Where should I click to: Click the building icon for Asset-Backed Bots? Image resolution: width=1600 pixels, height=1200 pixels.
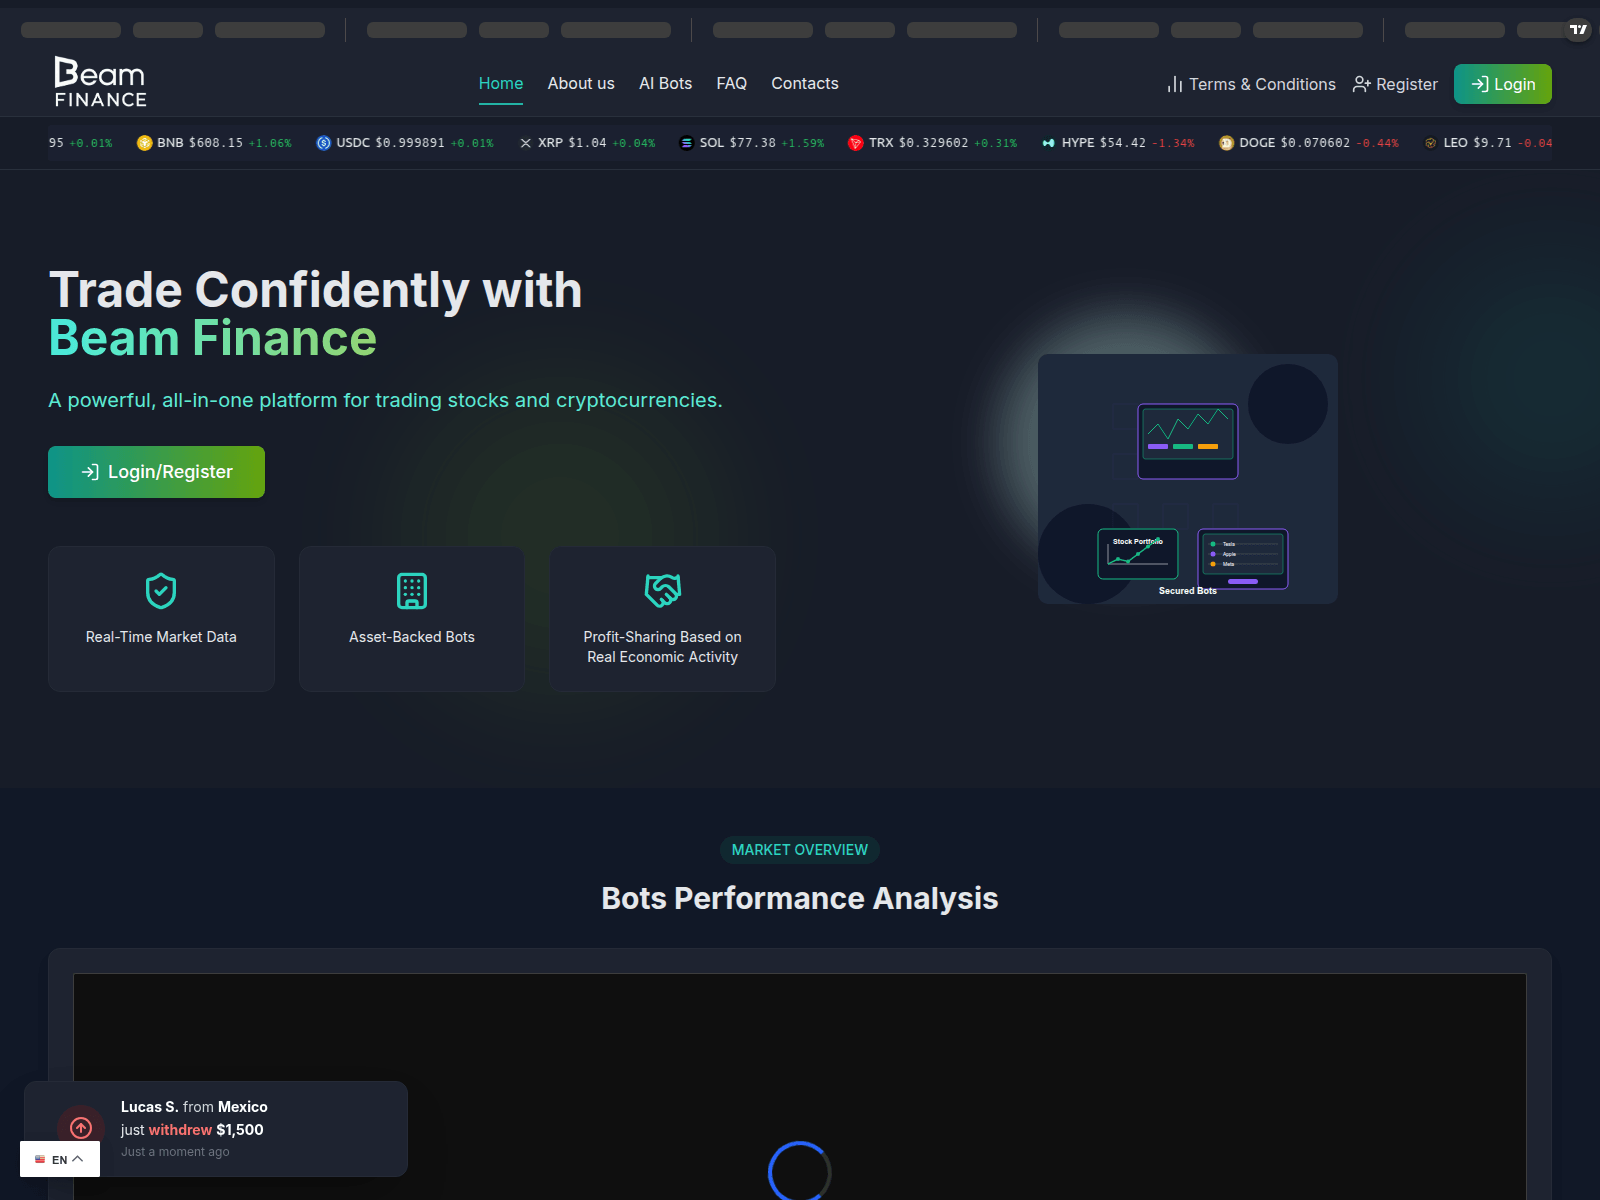412,591
